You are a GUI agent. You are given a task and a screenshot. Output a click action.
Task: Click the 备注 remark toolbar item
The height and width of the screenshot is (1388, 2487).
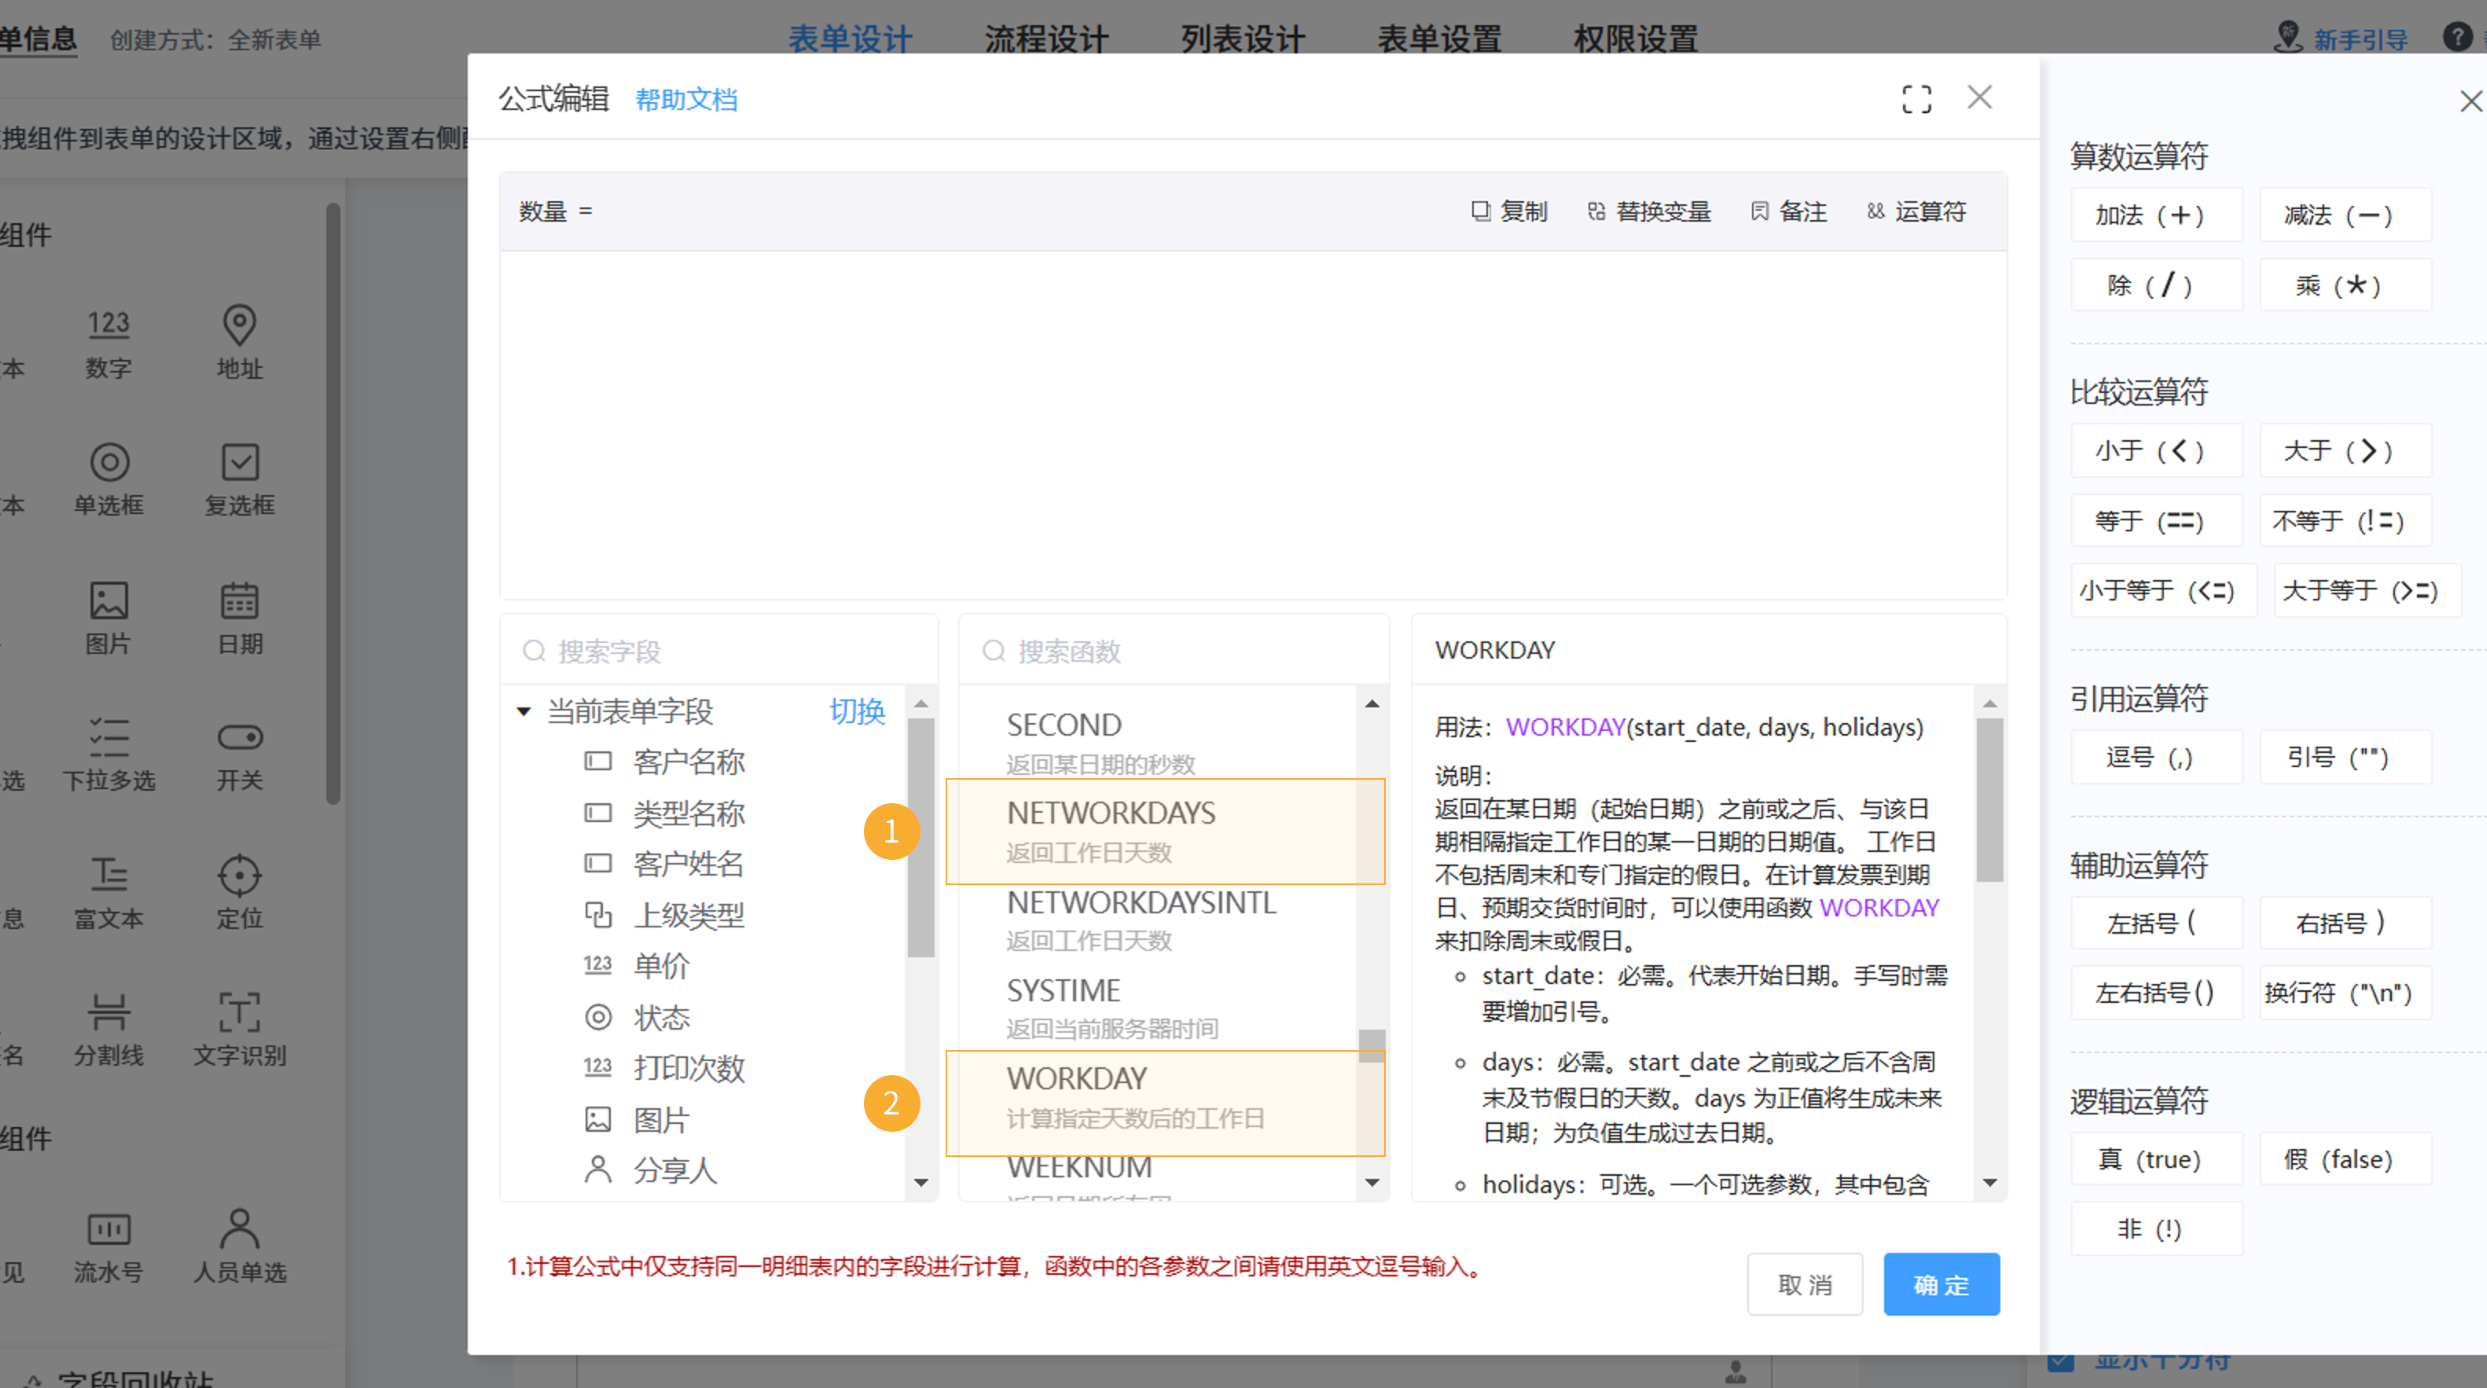(1789, 211)
